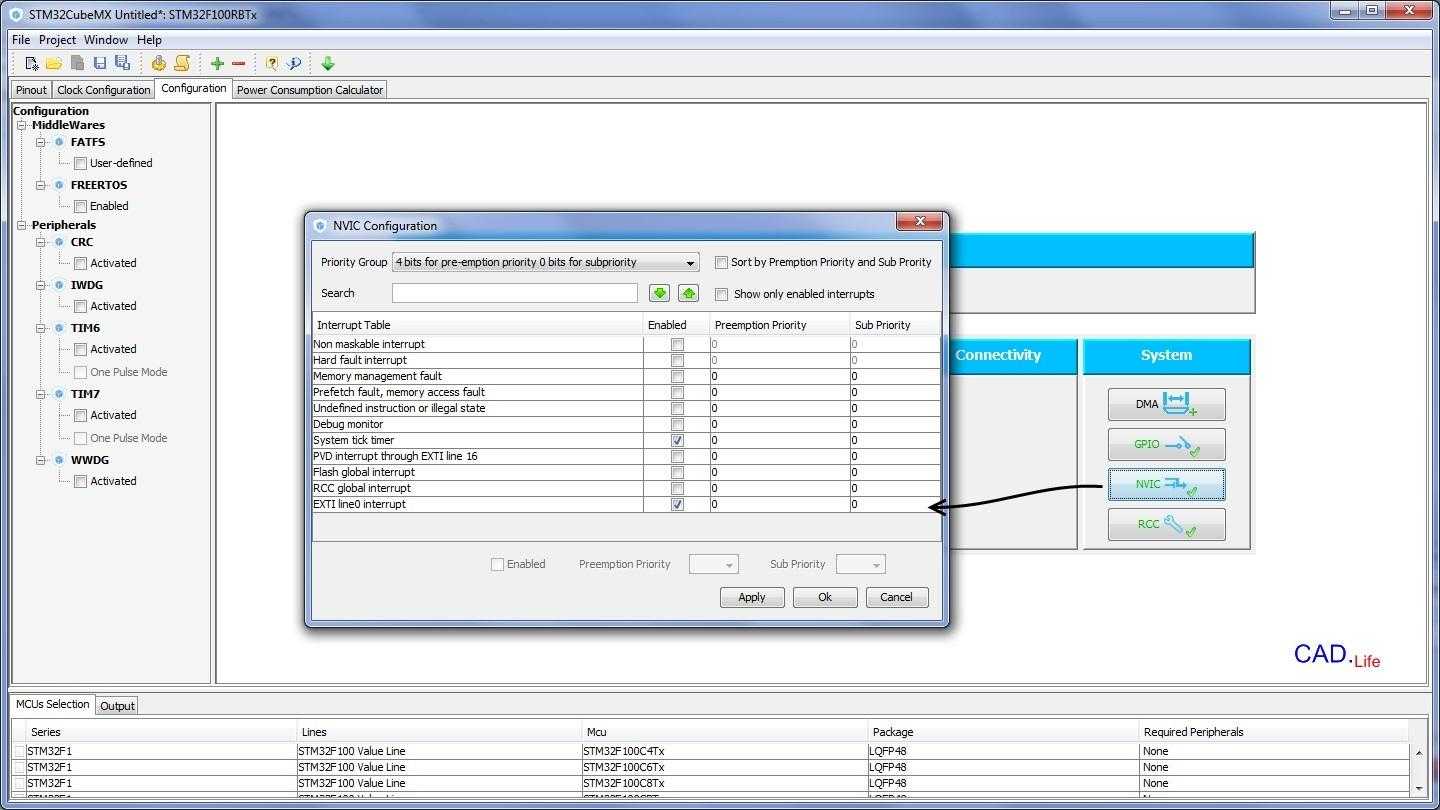This screenshot has height=810, width=1440.
Task: Open the Priority Group dropdown
Action: coord(545,262)
